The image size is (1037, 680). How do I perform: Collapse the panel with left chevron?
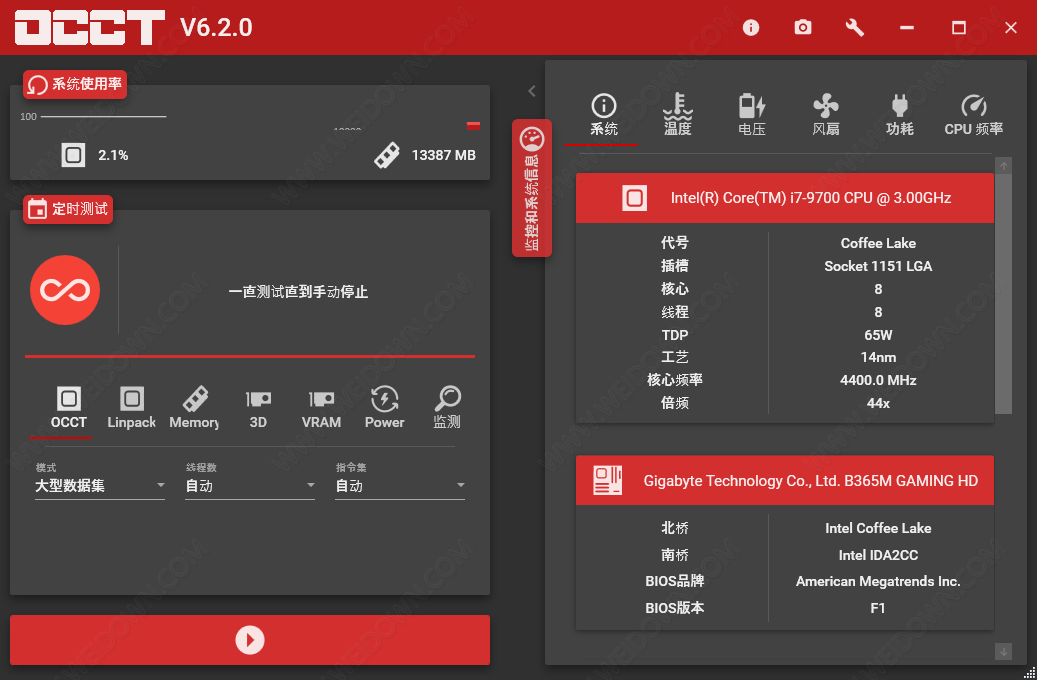pyautogui.click(x=532, y=91)
